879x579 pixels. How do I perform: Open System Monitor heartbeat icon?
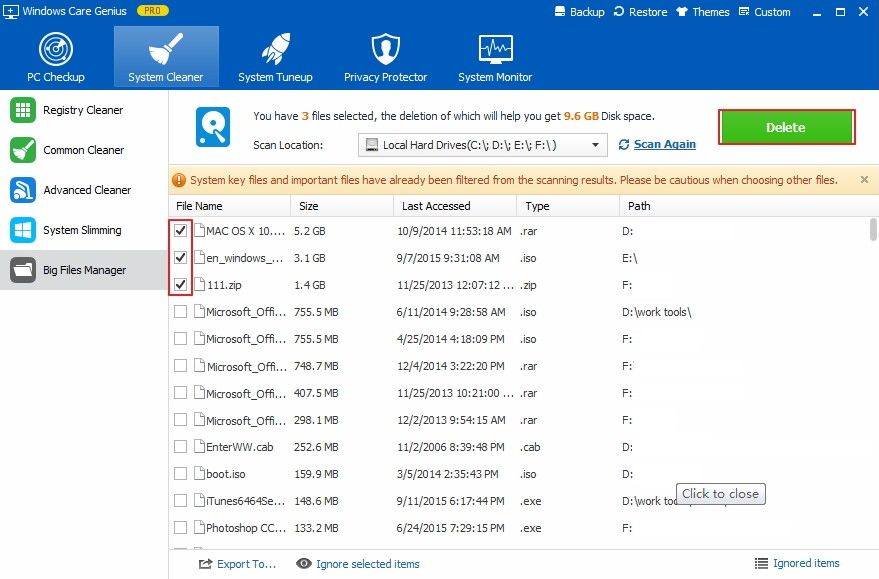point(495,49)
